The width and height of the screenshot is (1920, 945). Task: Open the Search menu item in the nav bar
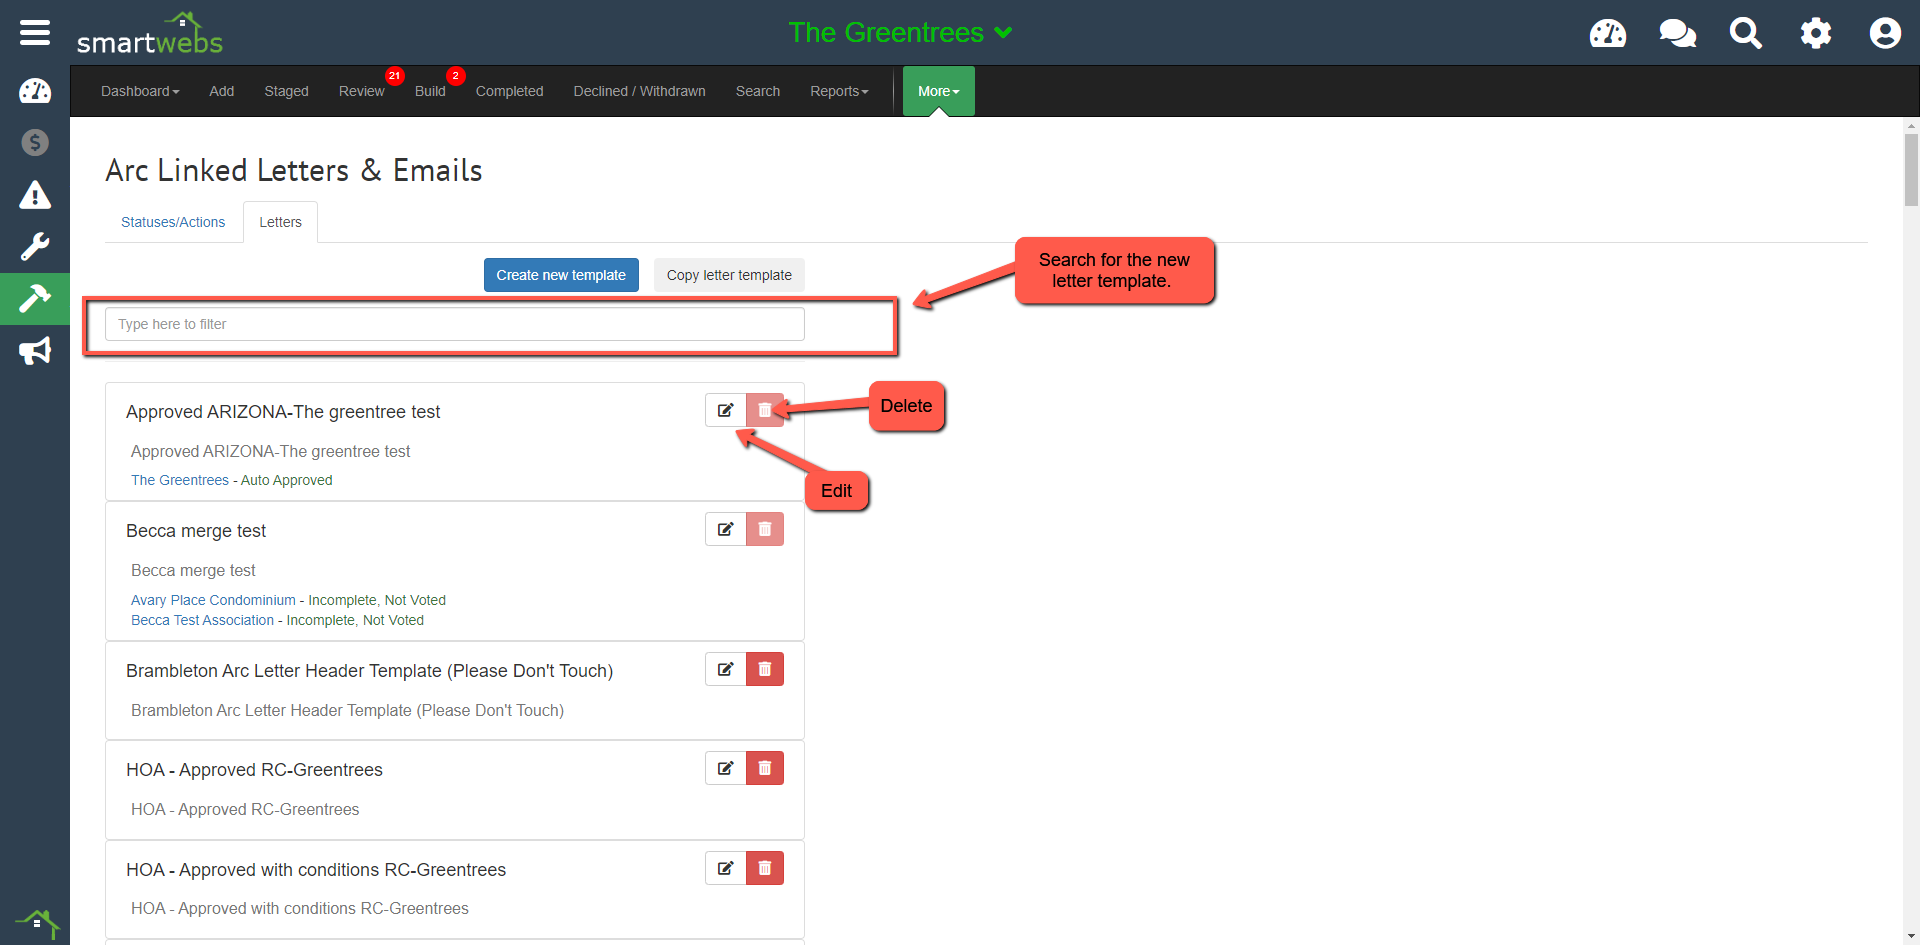click(758, 91)
